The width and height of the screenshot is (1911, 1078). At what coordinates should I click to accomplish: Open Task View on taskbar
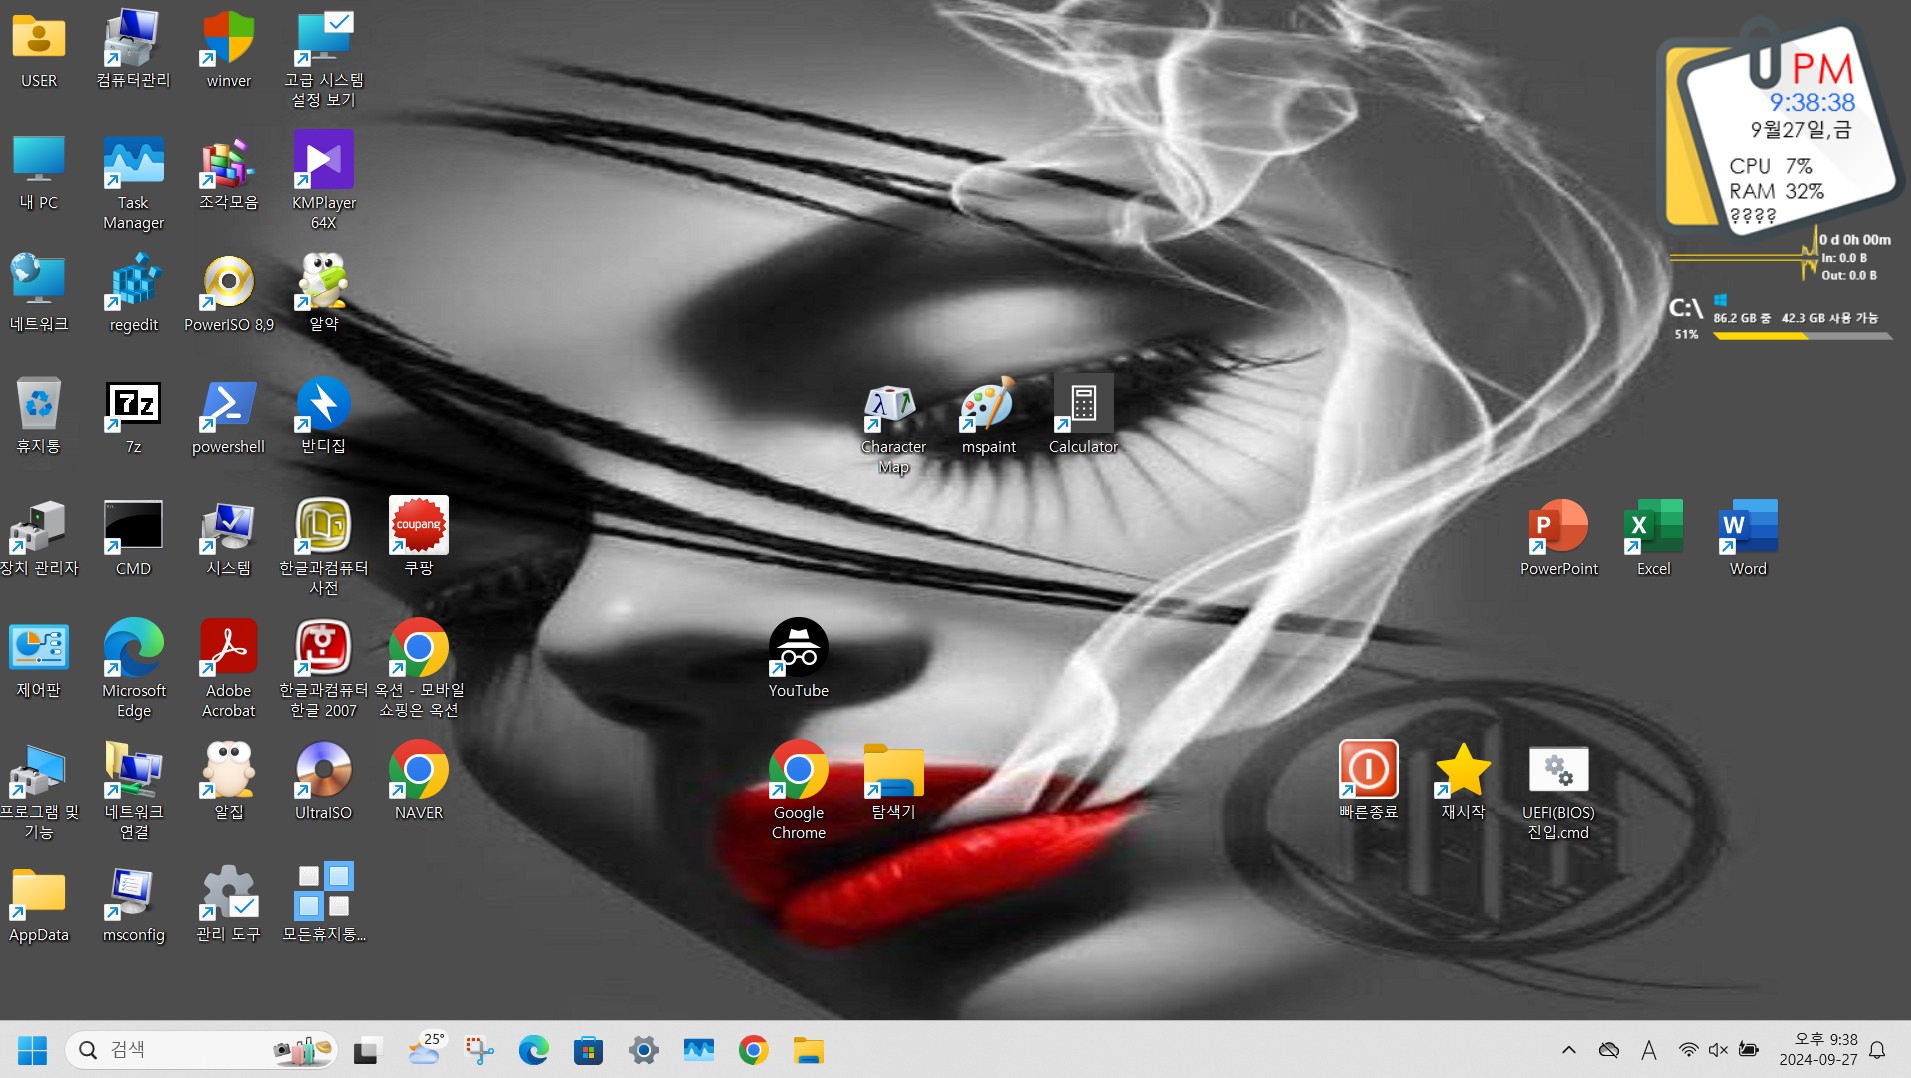coord(366,1050)
